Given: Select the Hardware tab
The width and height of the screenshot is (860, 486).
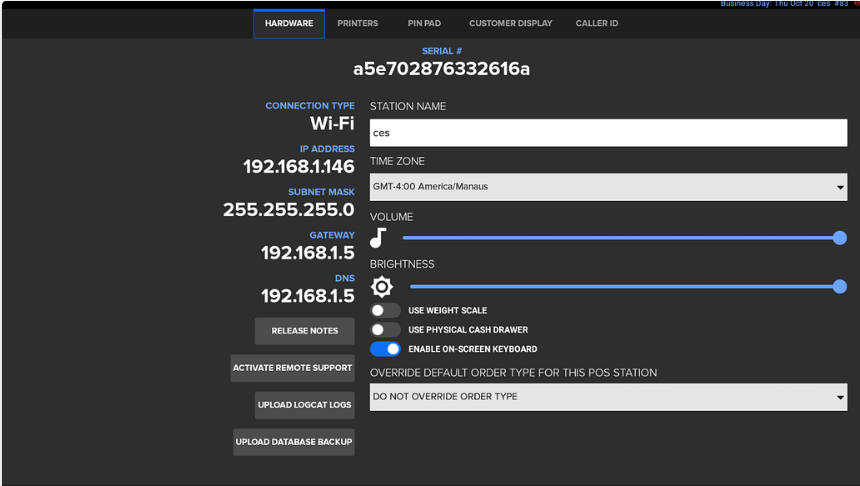Looking at the screenshot, I should click(289, 23).
